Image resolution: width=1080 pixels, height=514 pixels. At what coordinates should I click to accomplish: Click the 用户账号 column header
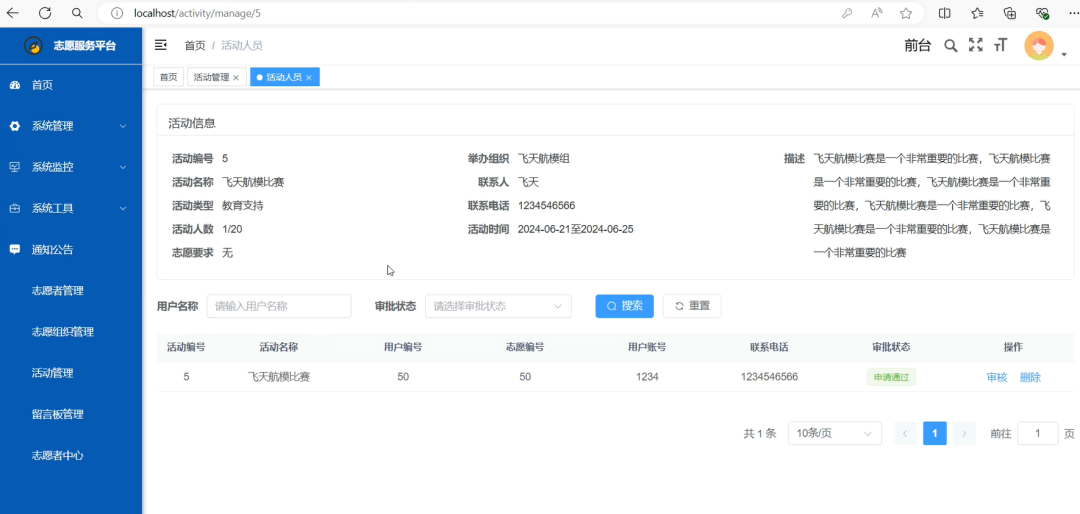click(x=647, y=347)
